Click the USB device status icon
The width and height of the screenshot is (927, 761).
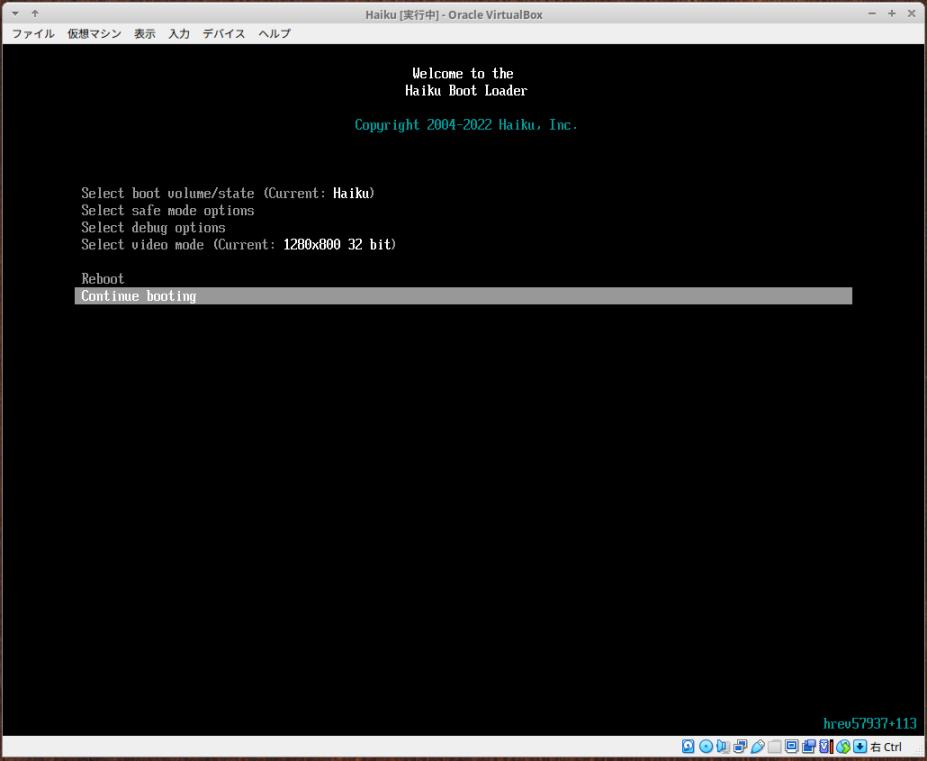(x=757, y=746)
